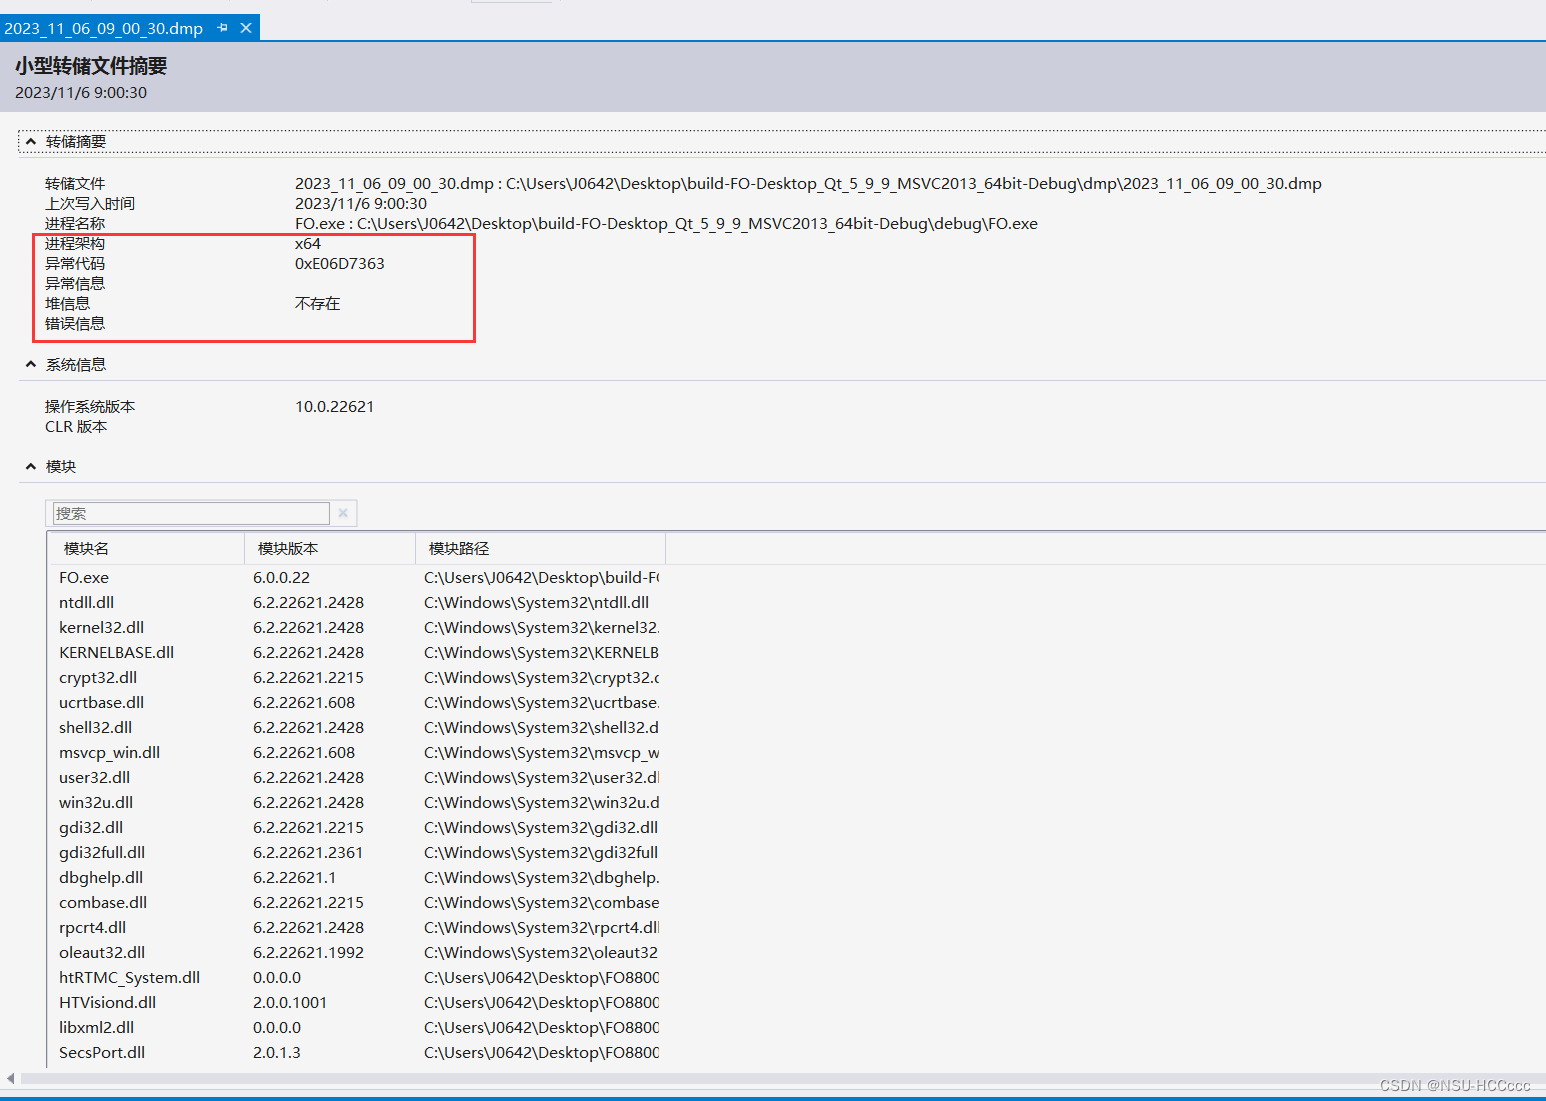
Task: Select the 2023_11_06_09_00_30.dmp tab
Action: (x=104, y=28)
